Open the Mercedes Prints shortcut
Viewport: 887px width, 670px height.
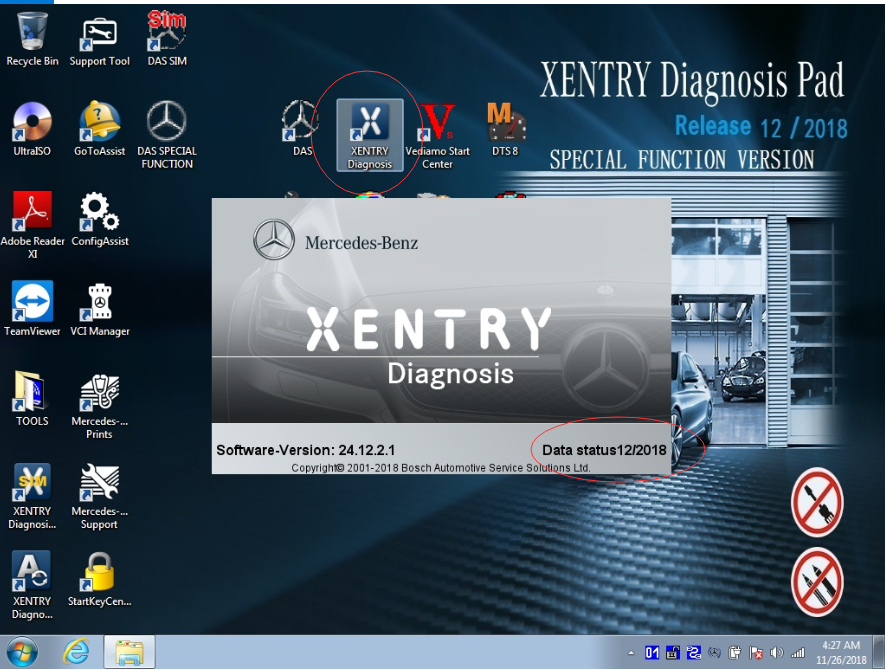(x=100, y=405)
